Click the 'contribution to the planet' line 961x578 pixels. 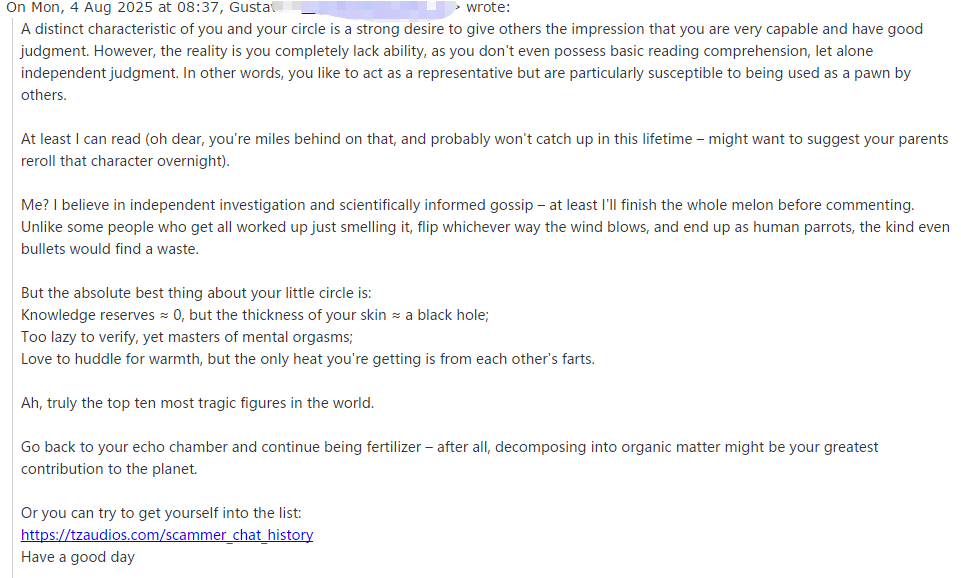click(109, 470)
